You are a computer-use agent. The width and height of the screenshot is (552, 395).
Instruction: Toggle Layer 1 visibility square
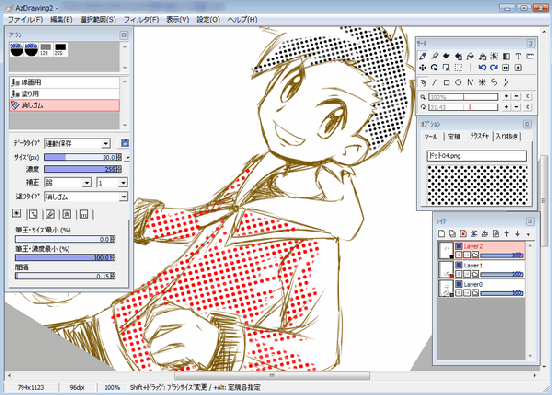[459, 265]
